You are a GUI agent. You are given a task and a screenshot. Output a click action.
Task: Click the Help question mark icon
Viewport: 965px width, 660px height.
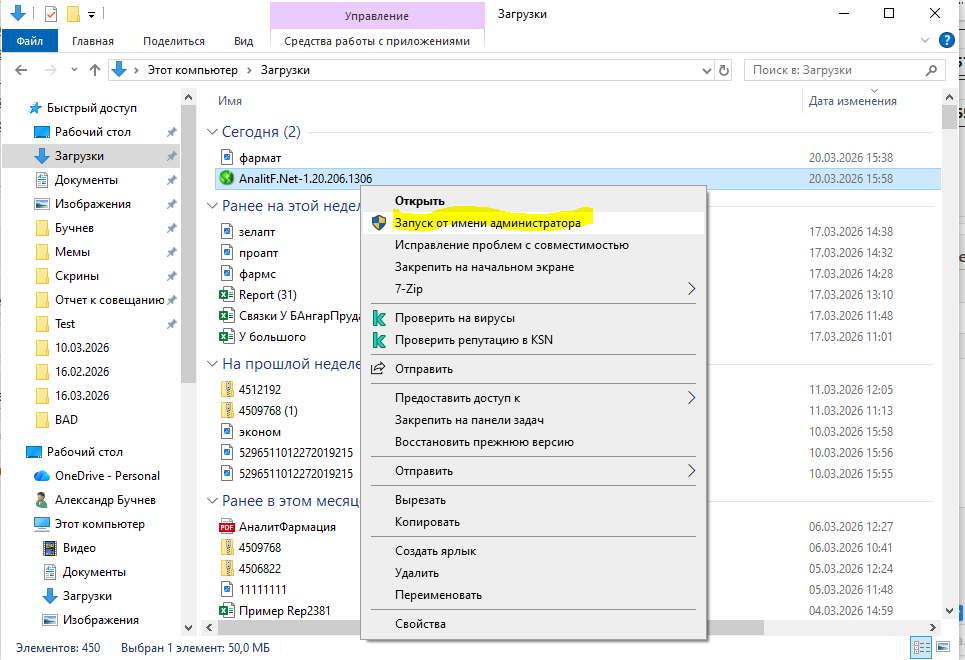coord(946,41)
